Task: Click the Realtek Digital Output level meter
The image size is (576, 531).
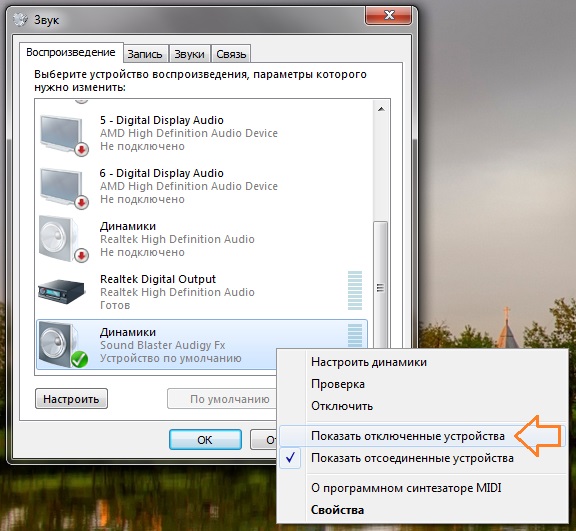Action: tap(355, 290)
